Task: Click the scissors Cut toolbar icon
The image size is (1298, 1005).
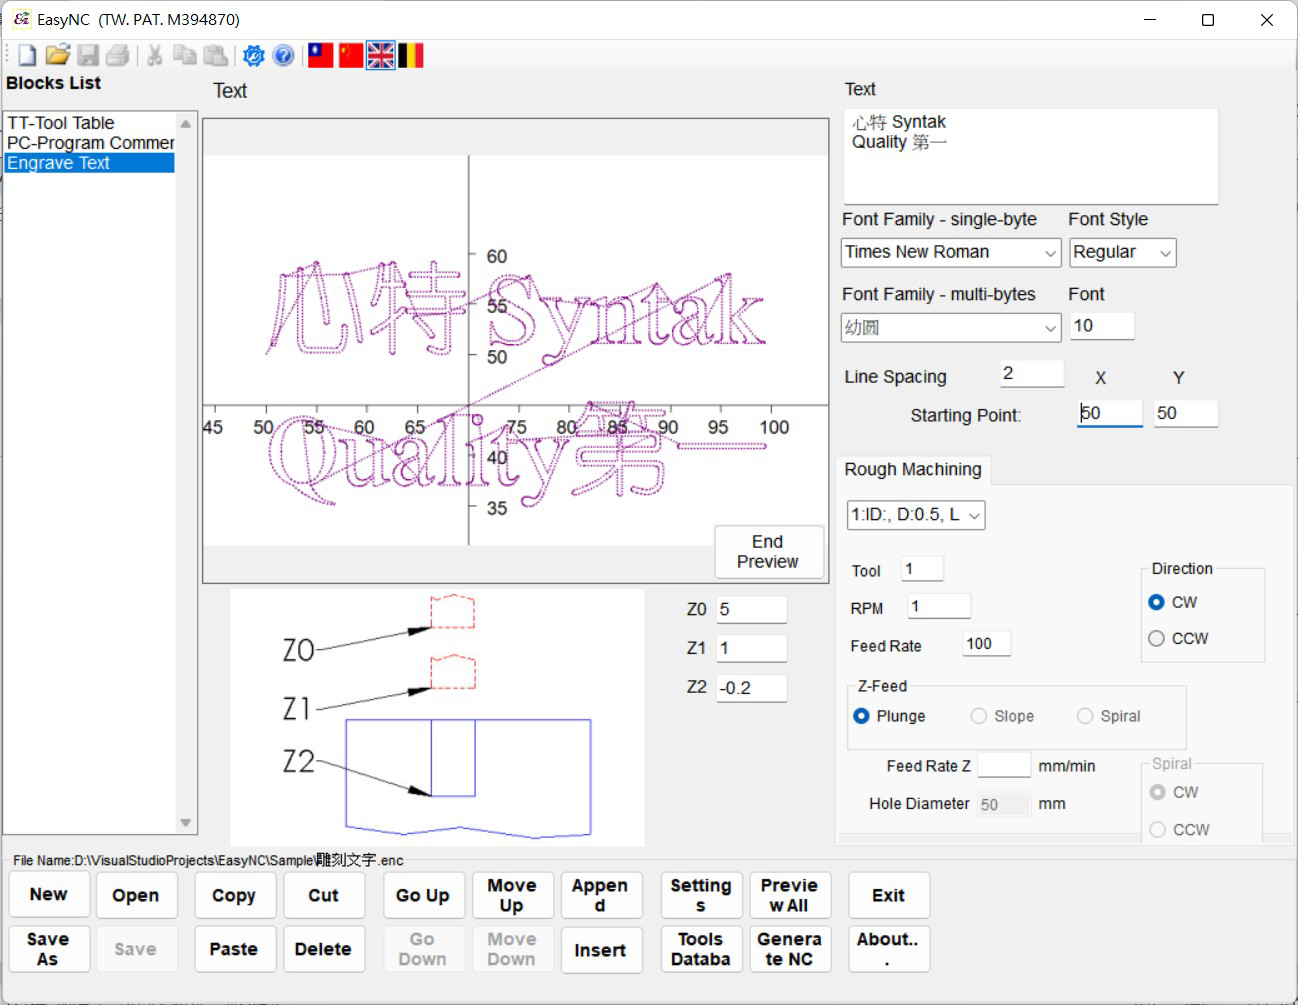Action: (154, 56)
